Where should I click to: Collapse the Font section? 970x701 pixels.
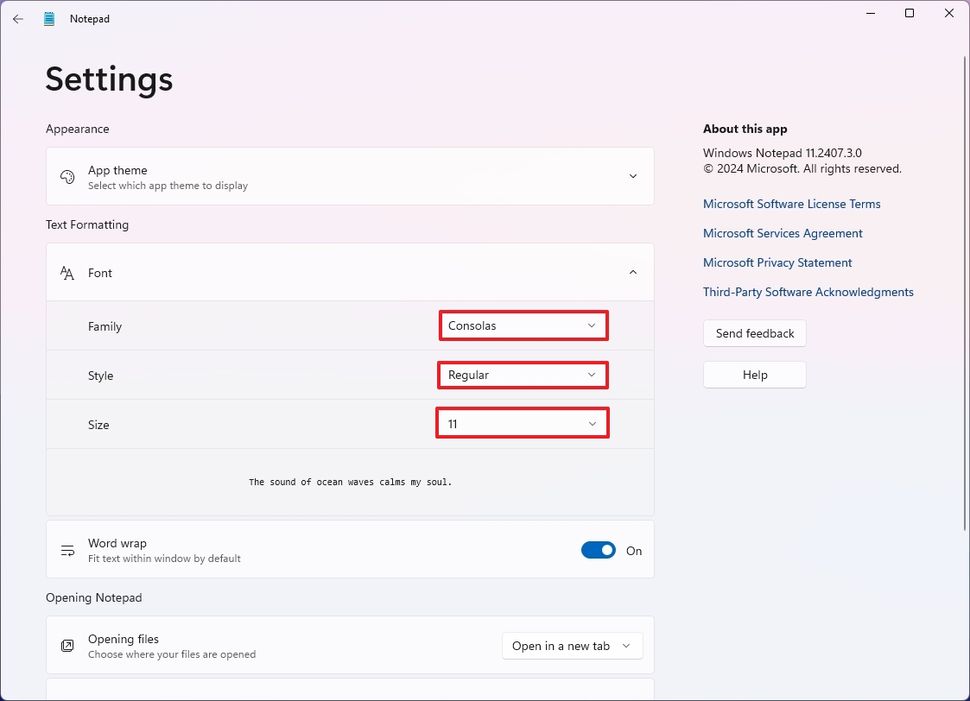click(x=632, y=272)
